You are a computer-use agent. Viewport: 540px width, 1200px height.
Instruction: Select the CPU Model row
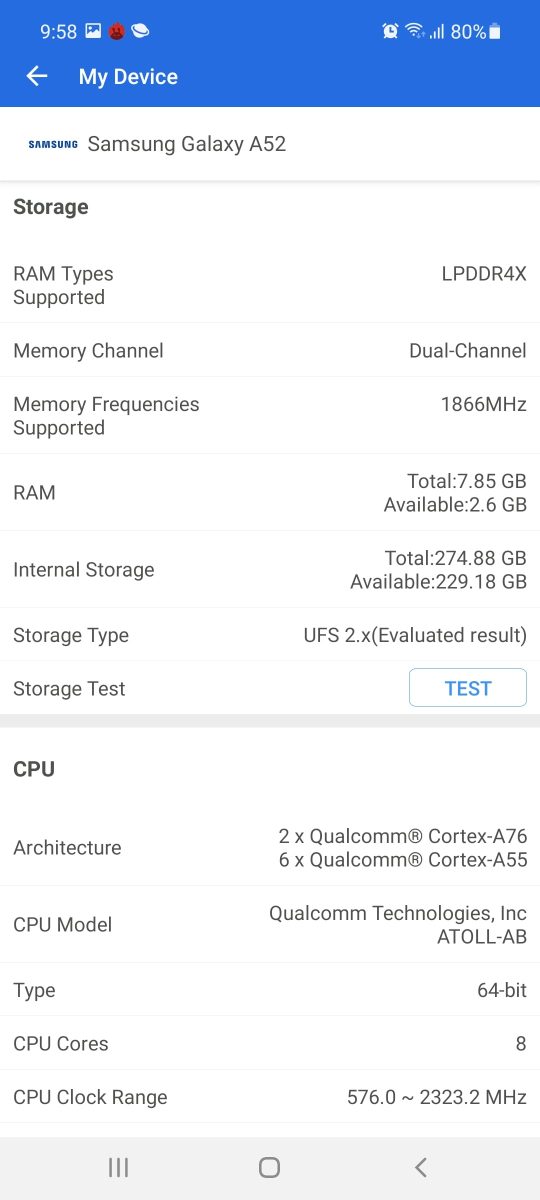(x=270, y=924)
